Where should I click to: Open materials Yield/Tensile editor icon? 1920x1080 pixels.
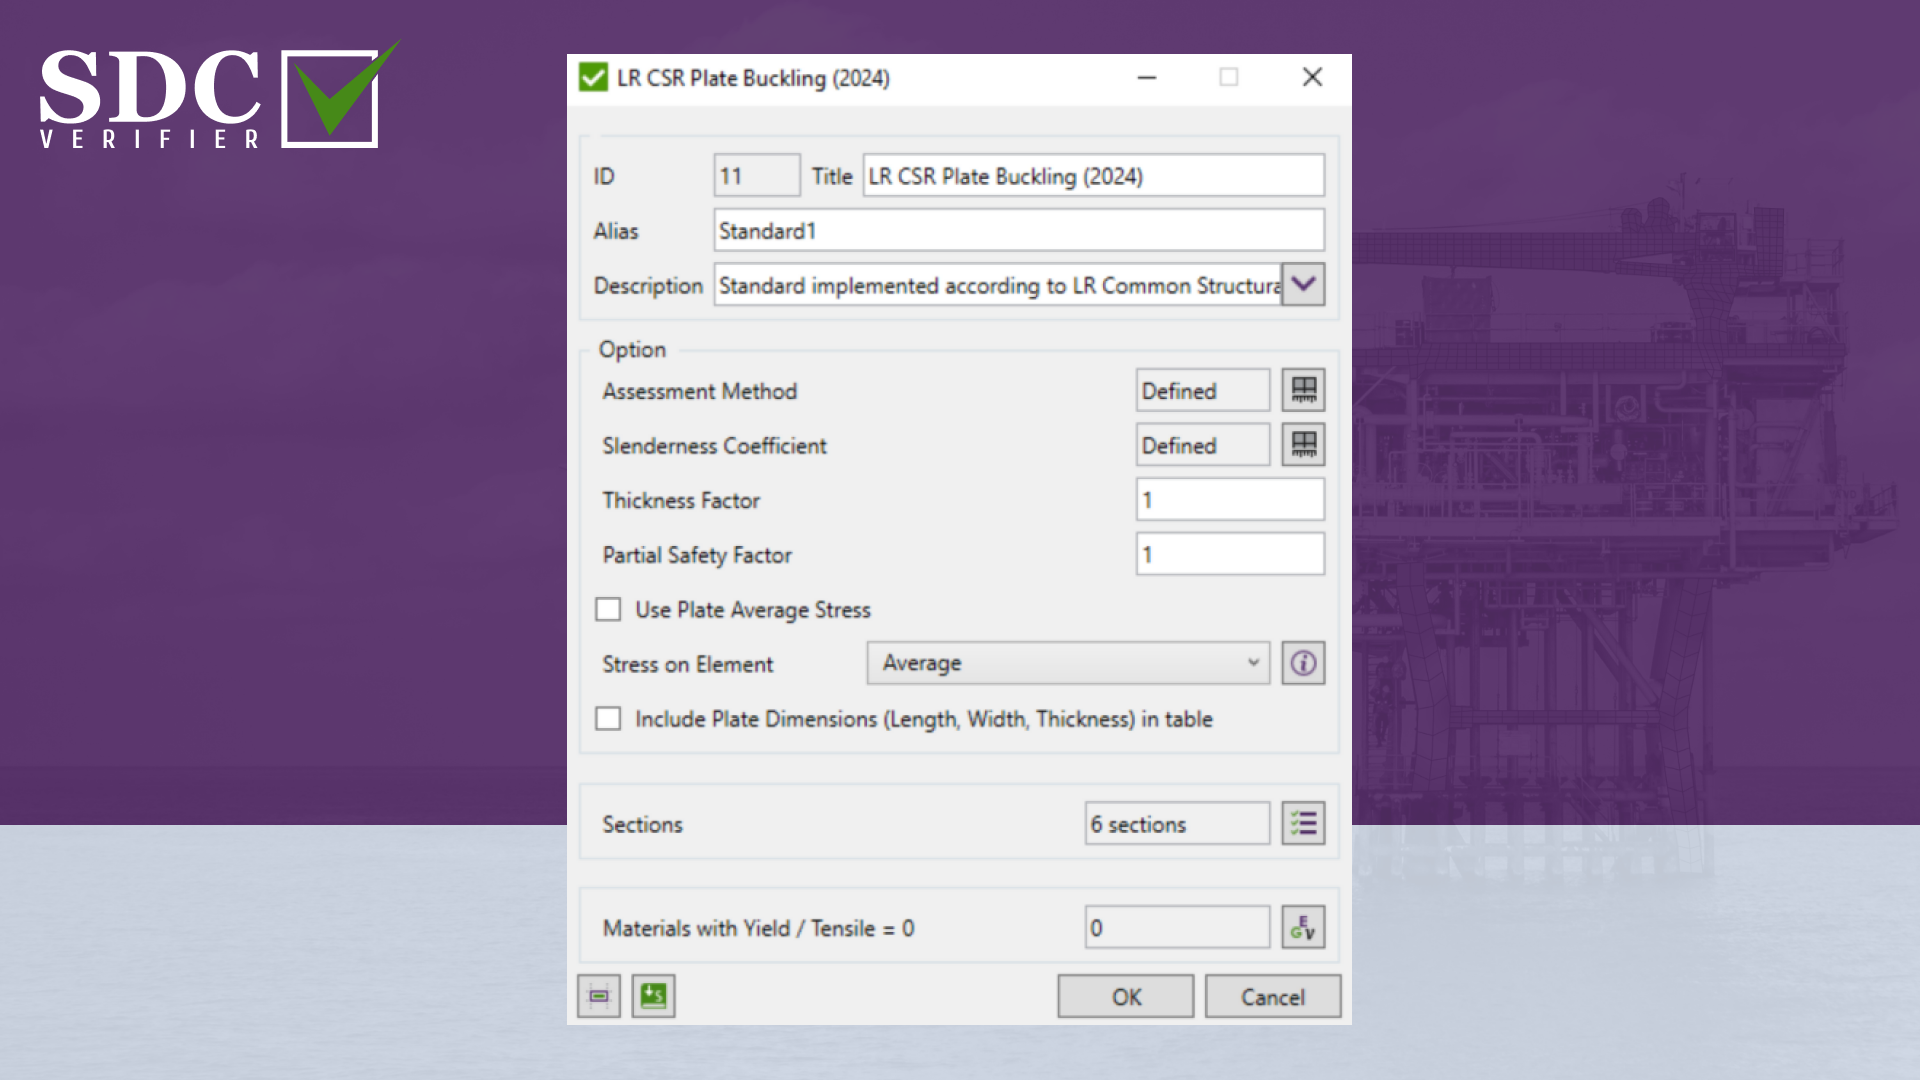point(1303,927)
